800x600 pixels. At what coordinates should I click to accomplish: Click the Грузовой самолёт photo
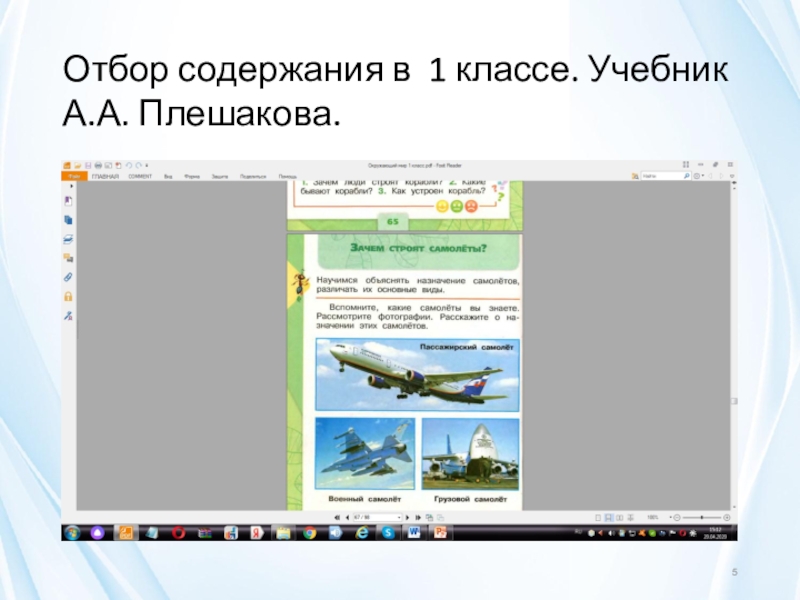pyautogui.click(x=470, y=454)
